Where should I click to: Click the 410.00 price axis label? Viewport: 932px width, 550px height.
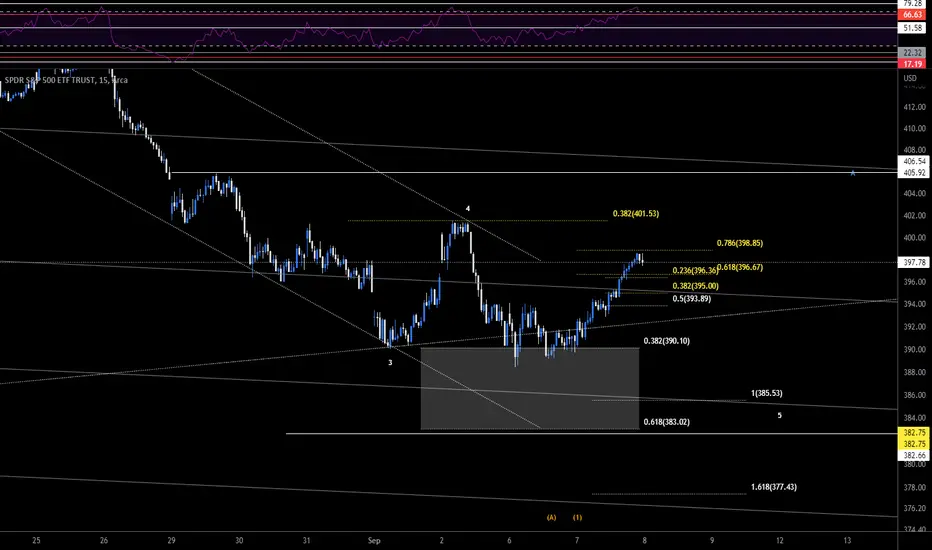click(914, 128)
